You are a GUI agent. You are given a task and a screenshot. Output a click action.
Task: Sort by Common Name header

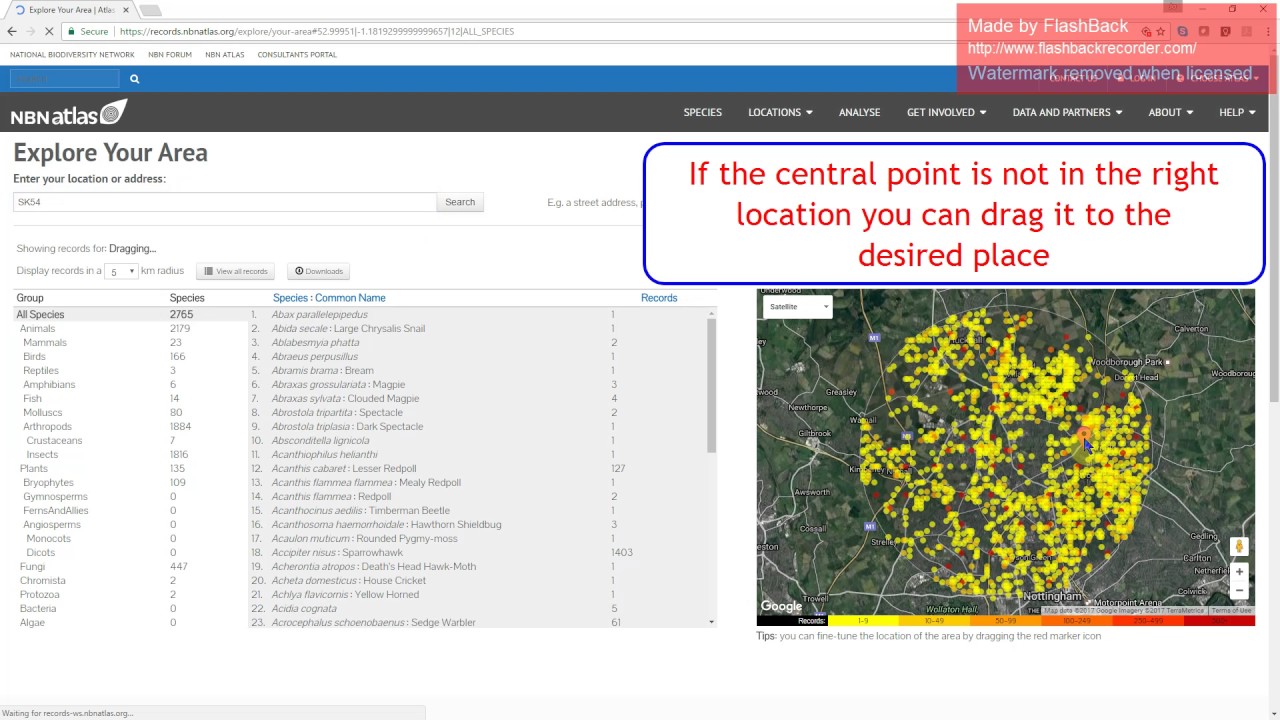[350, 298]
